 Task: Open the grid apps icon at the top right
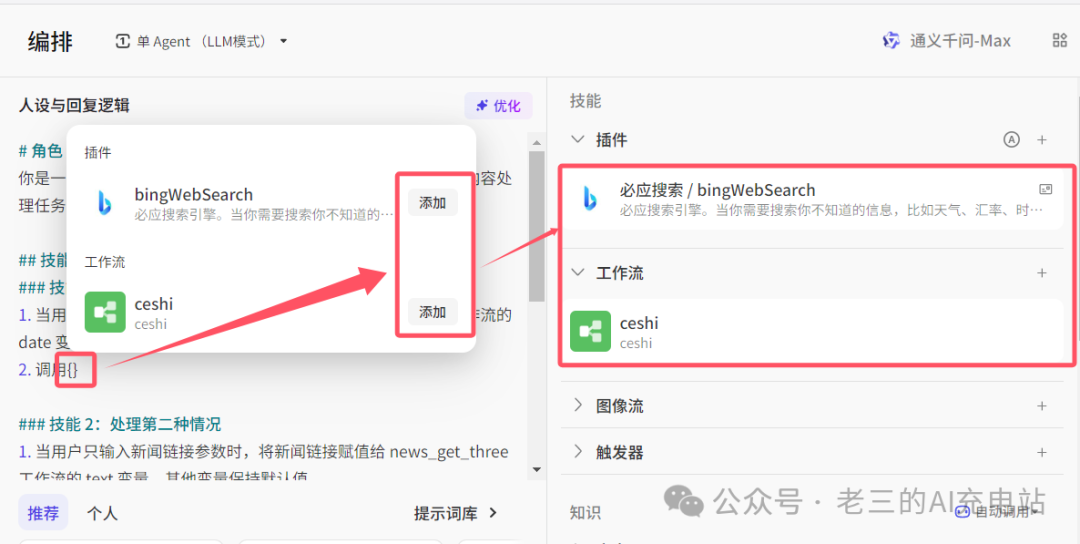point(1059,41)
